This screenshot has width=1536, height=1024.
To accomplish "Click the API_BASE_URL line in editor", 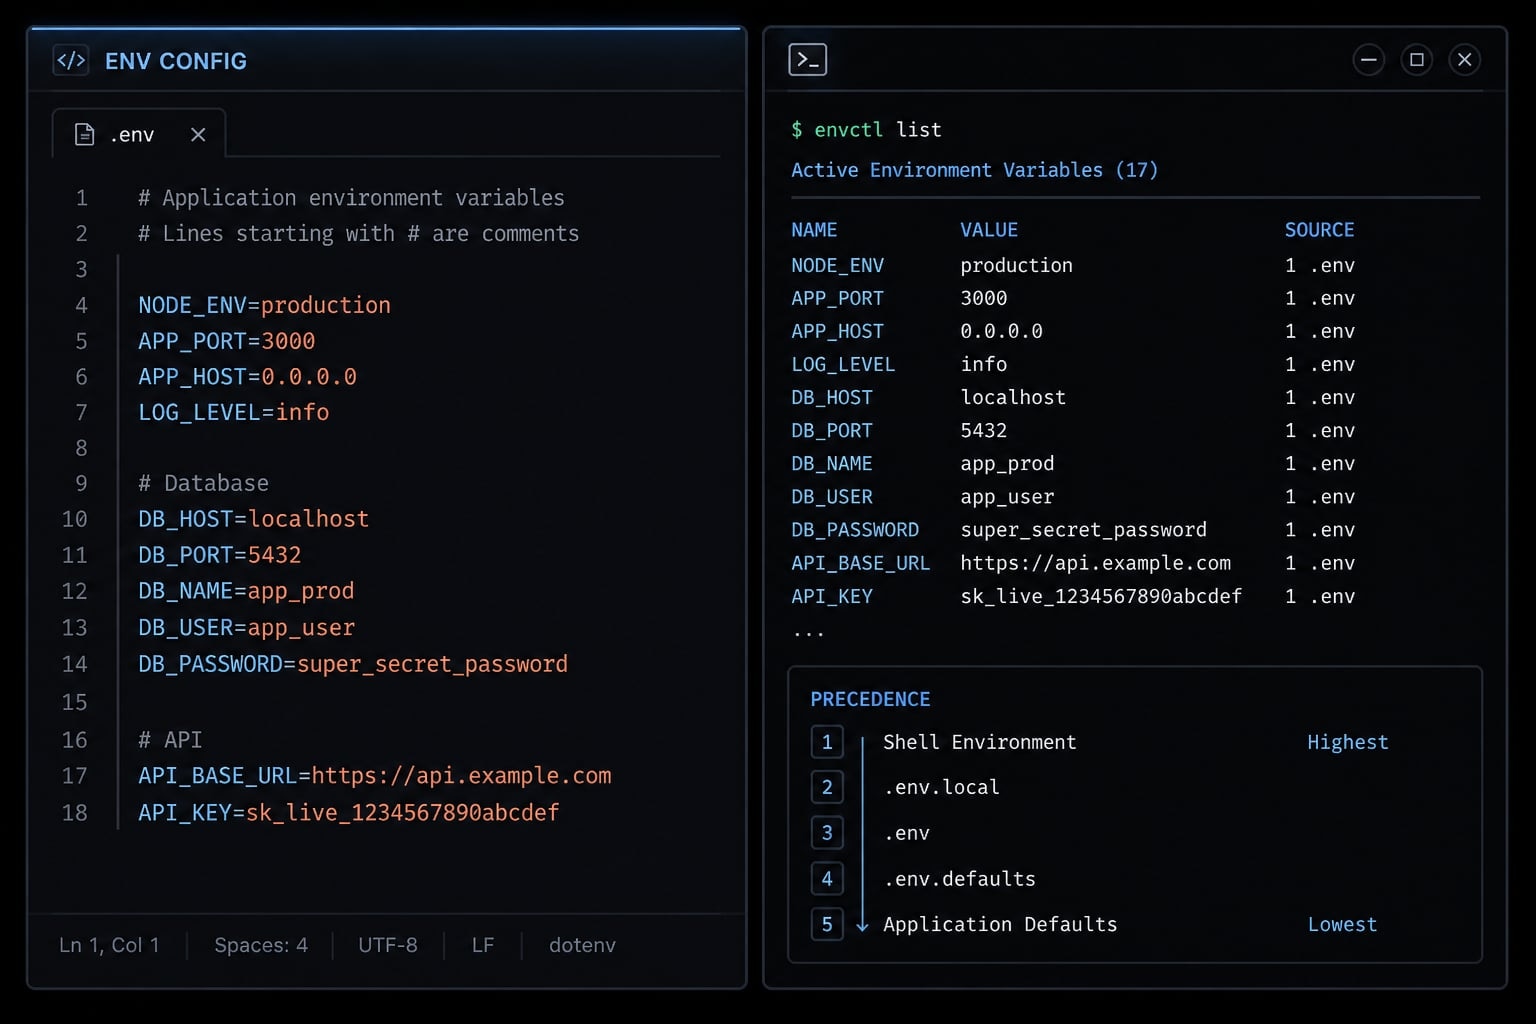I will [x=375, y=776].
